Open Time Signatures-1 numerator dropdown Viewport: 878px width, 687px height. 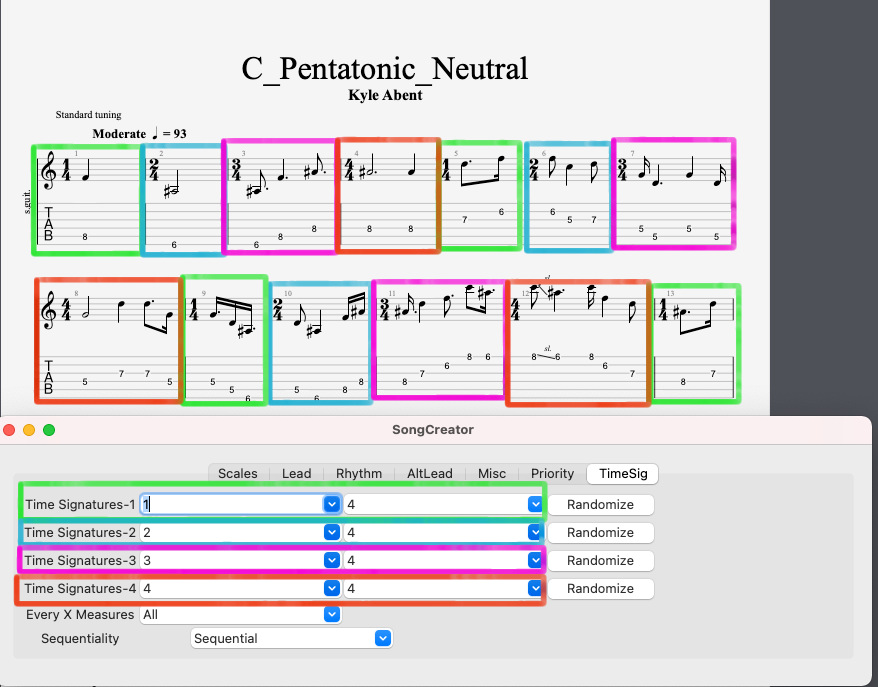click(332, 504)
